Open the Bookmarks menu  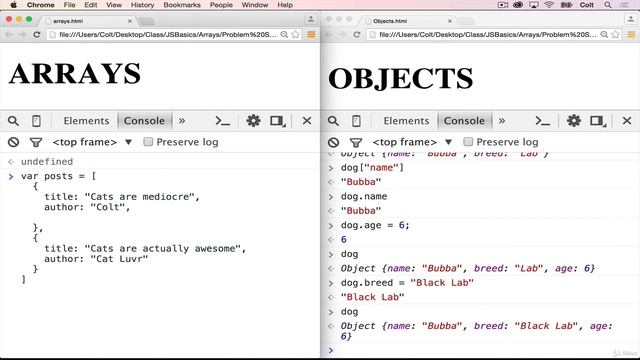(x=182, y=5)
